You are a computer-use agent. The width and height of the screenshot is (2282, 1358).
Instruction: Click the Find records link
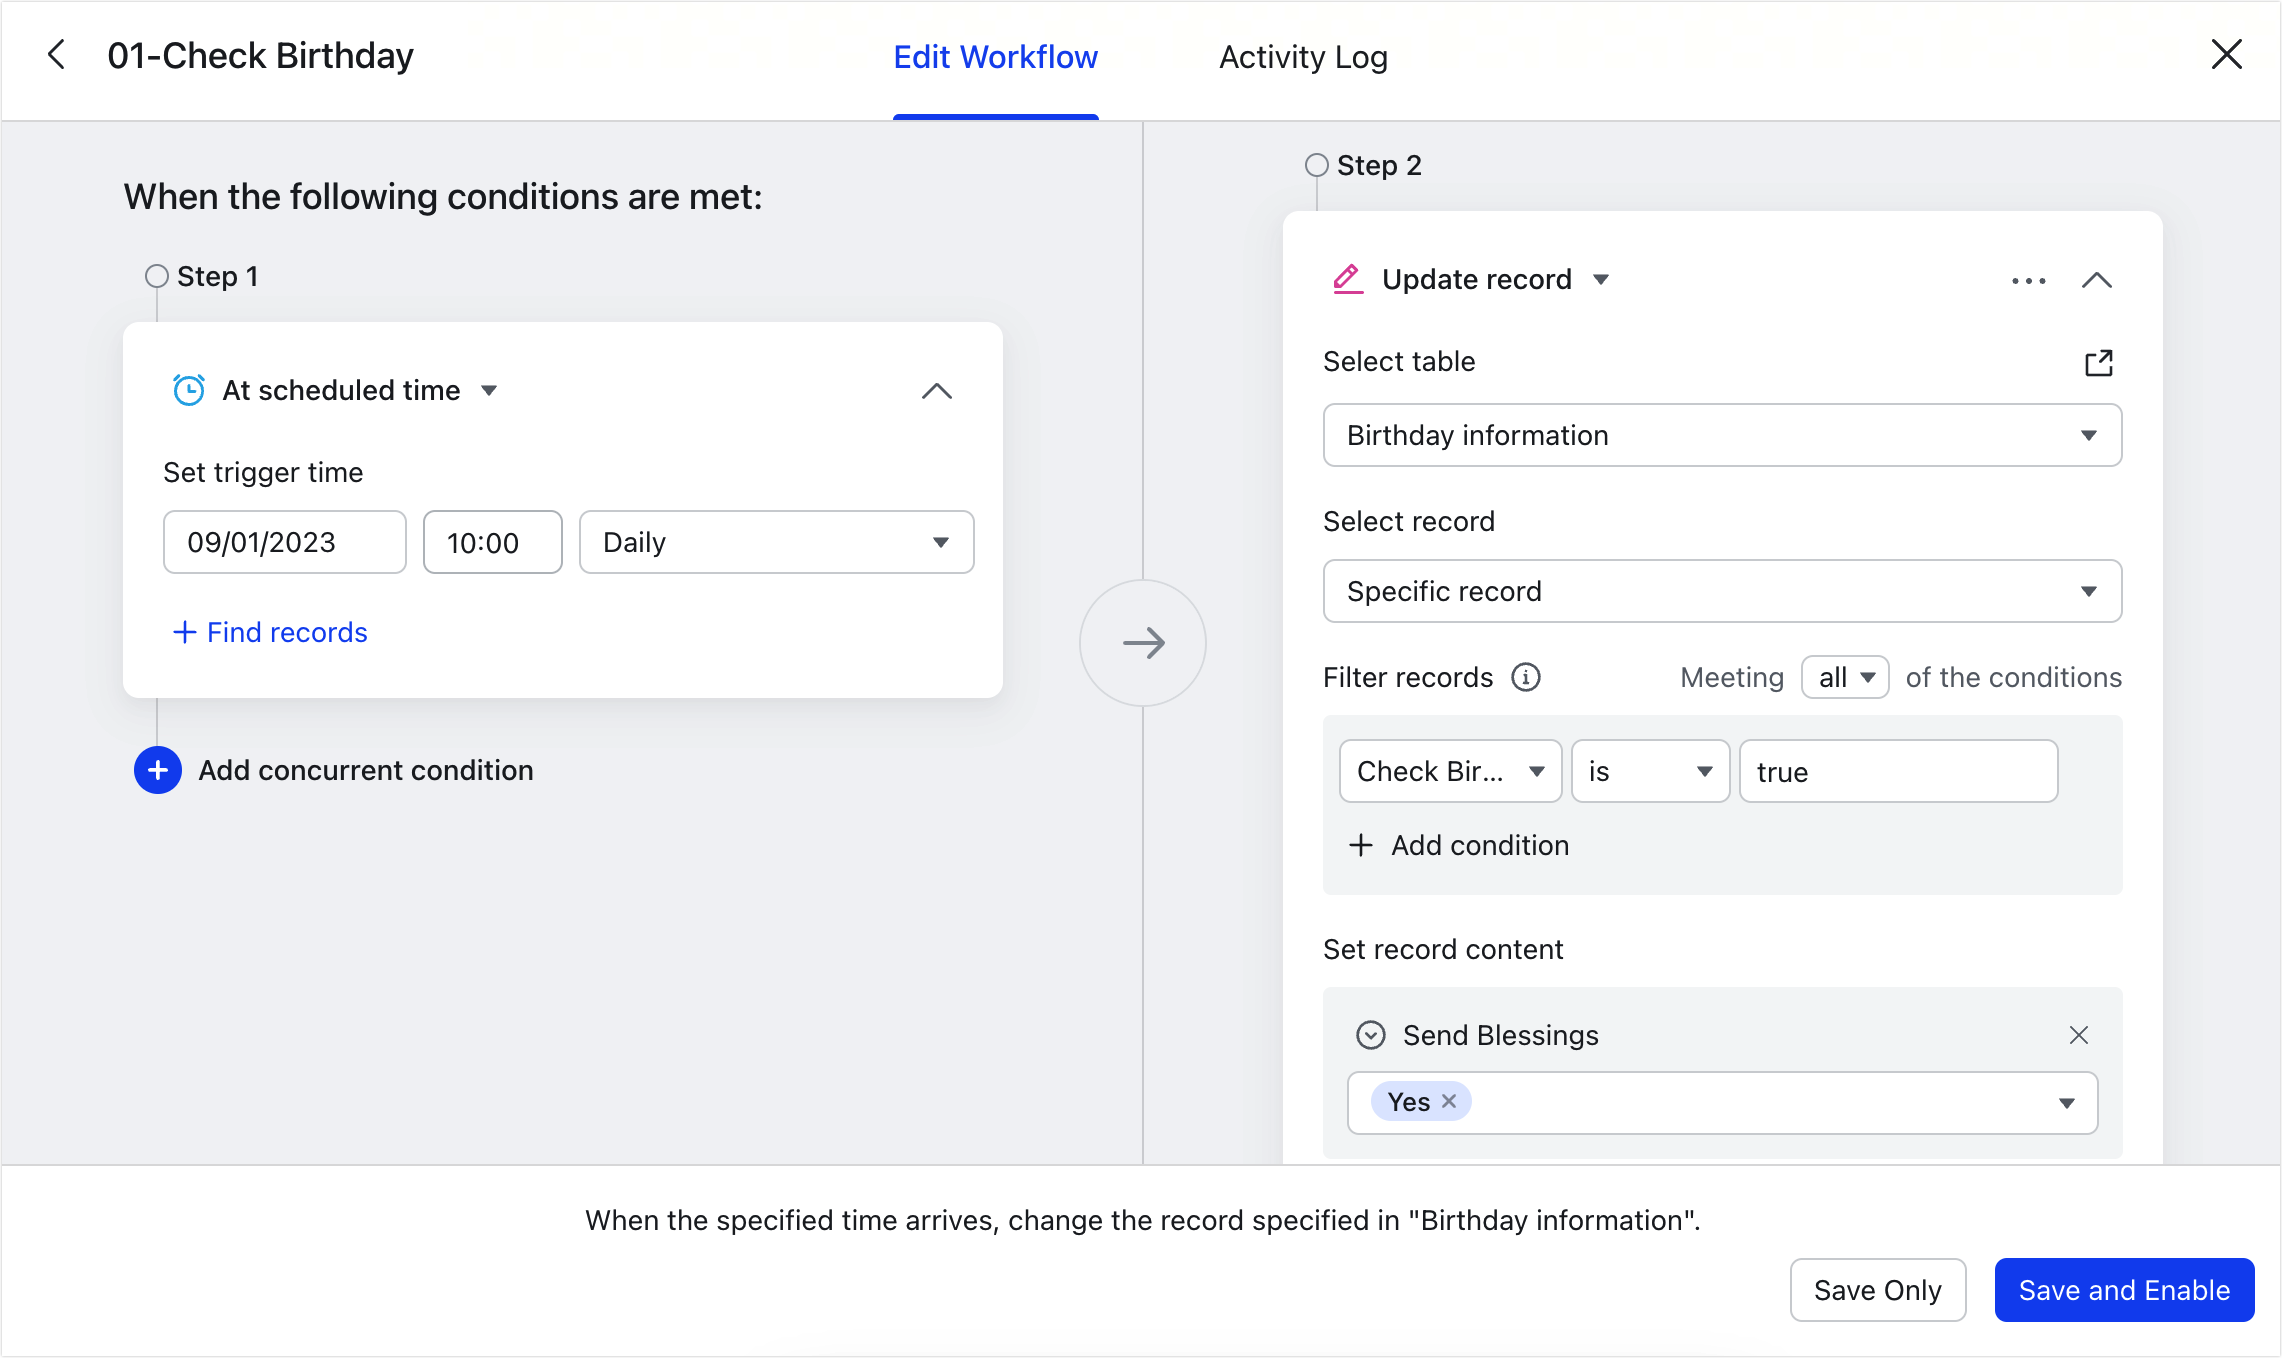tap(270, 632)
